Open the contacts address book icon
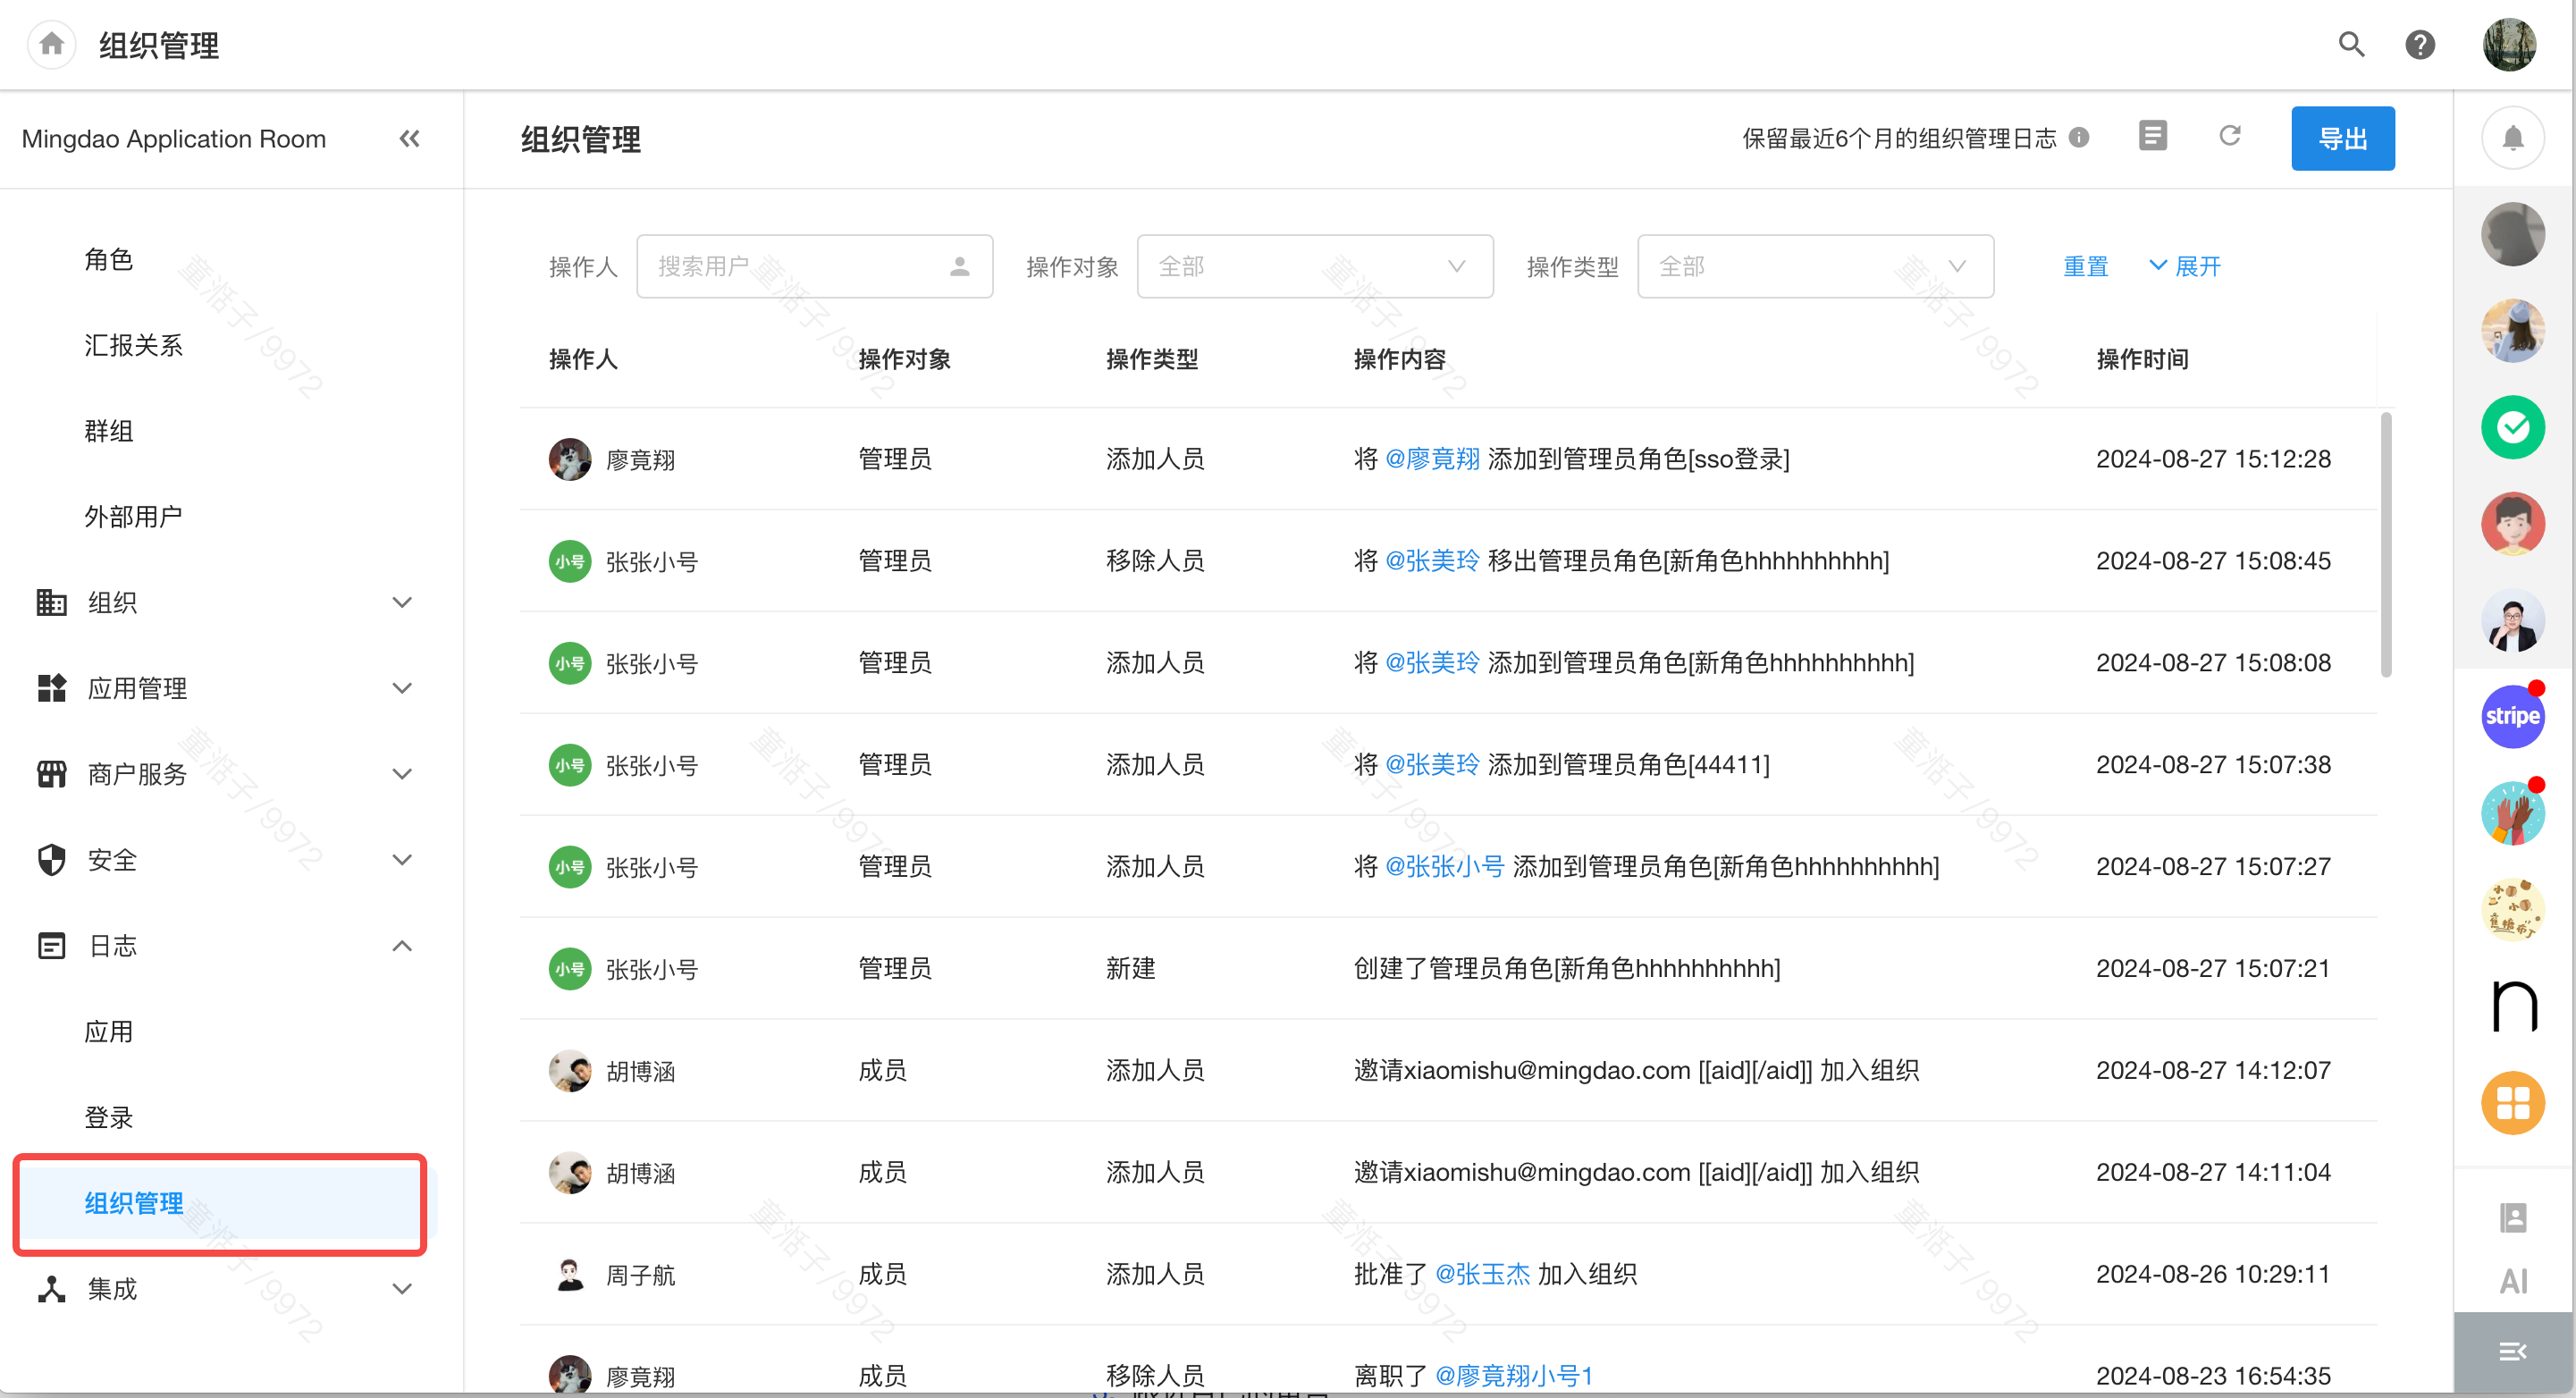The image size is (2576, 1398). 2512,1217
